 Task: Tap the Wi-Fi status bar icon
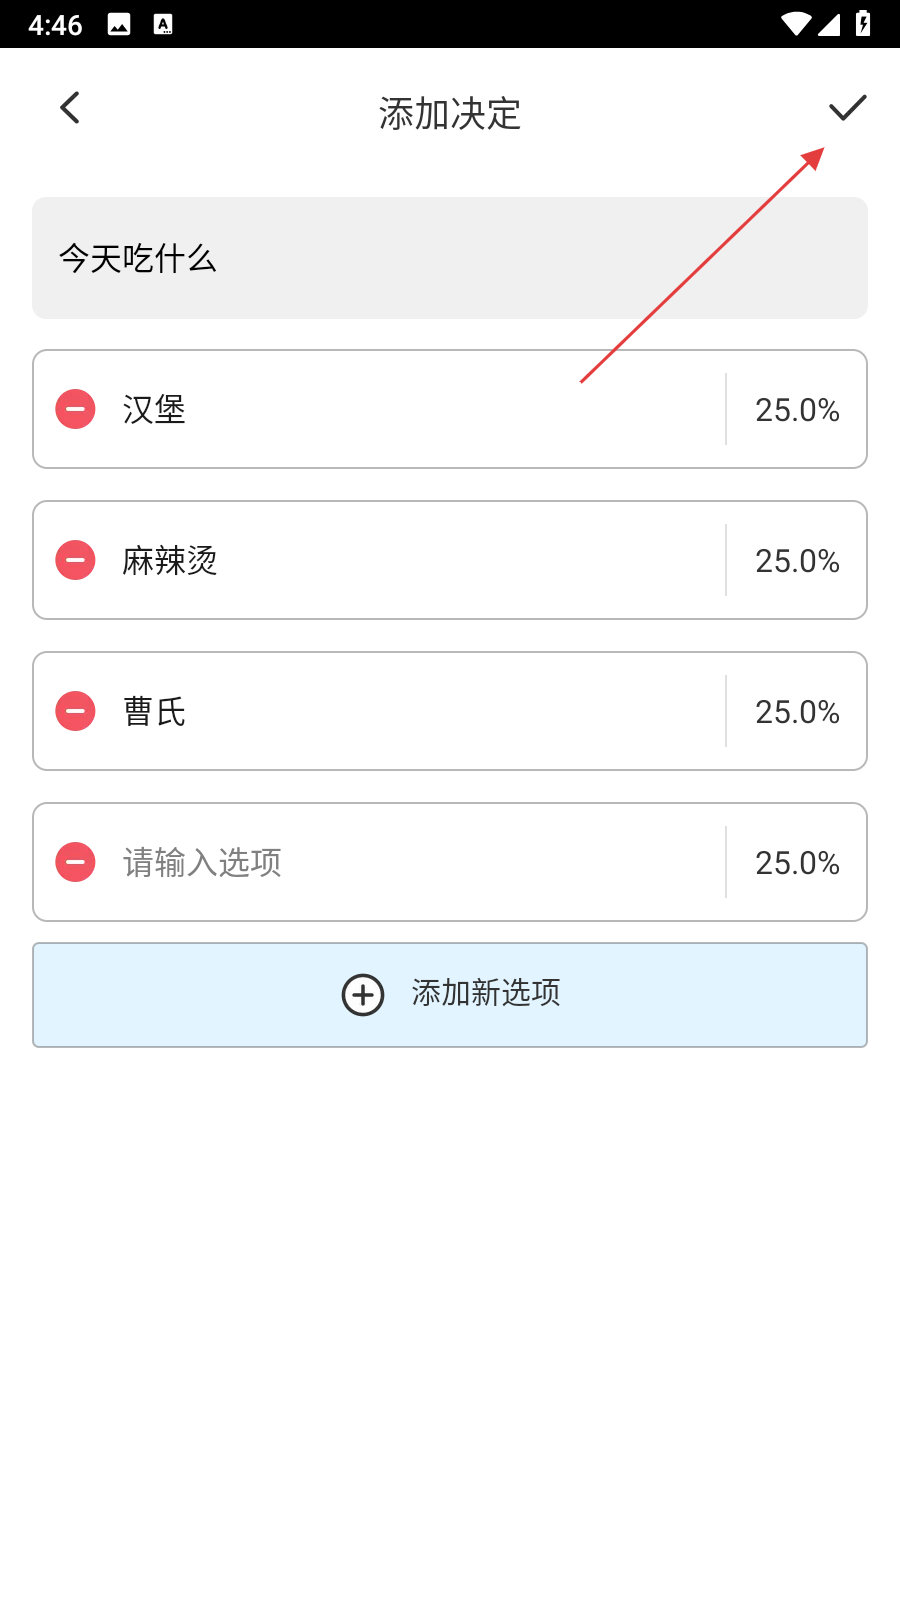click(796, 24)
